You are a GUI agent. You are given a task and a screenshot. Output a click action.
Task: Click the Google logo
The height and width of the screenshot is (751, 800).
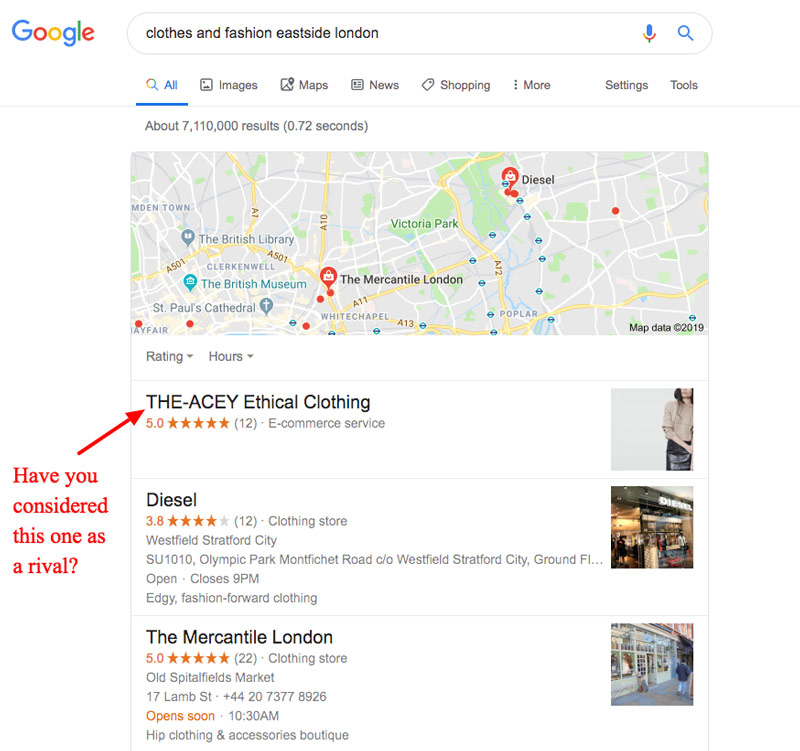click(53, 33)
